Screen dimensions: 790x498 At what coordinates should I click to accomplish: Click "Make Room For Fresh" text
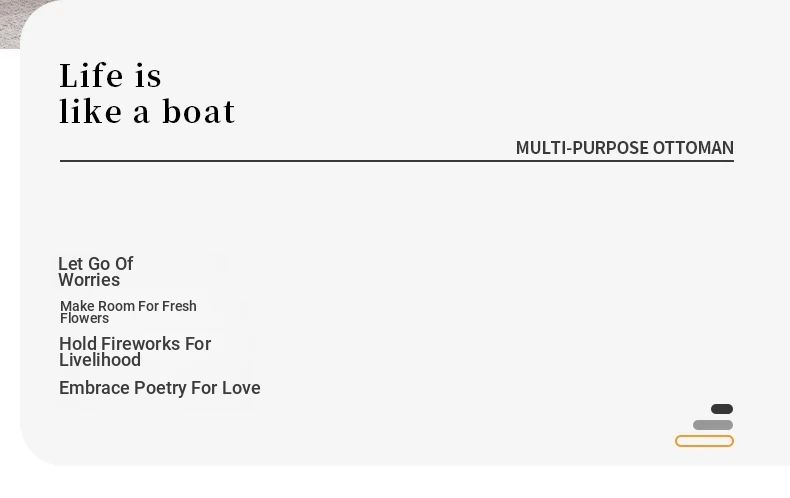[128, 306]
